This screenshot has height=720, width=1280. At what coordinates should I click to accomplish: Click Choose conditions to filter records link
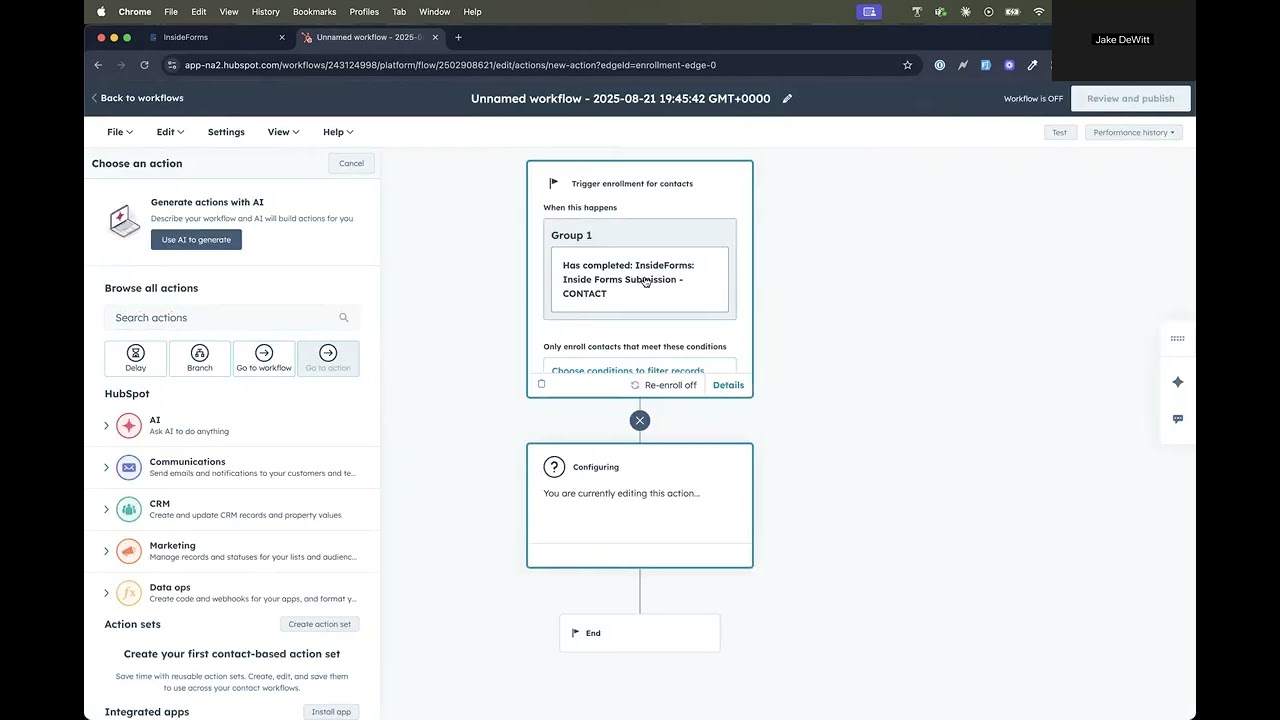click(x=628, y=371)
